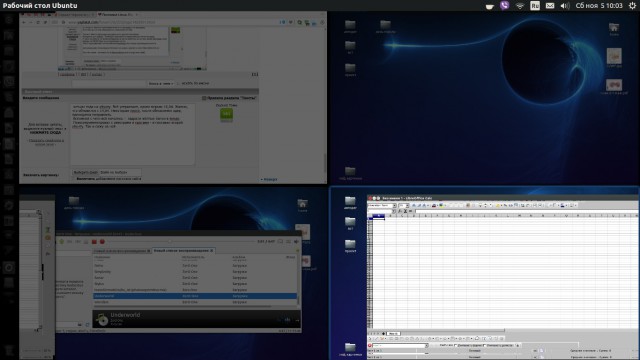640x360 pixels.
Task: Click the playlist horizontal scrollbar
Action: point(182,306)
